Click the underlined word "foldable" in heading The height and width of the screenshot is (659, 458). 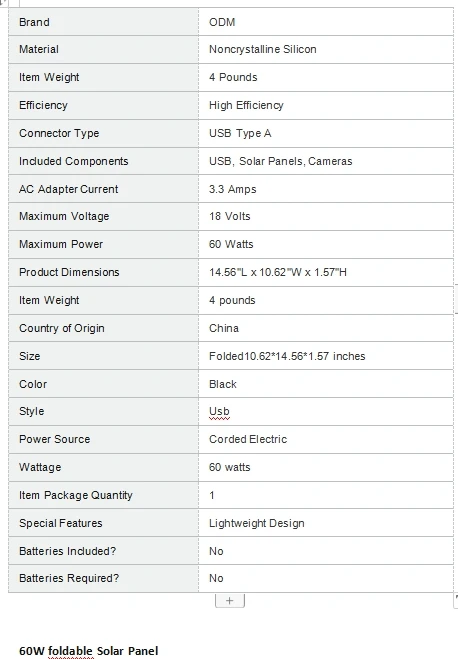pyautogui.click(x=71, y=651)
